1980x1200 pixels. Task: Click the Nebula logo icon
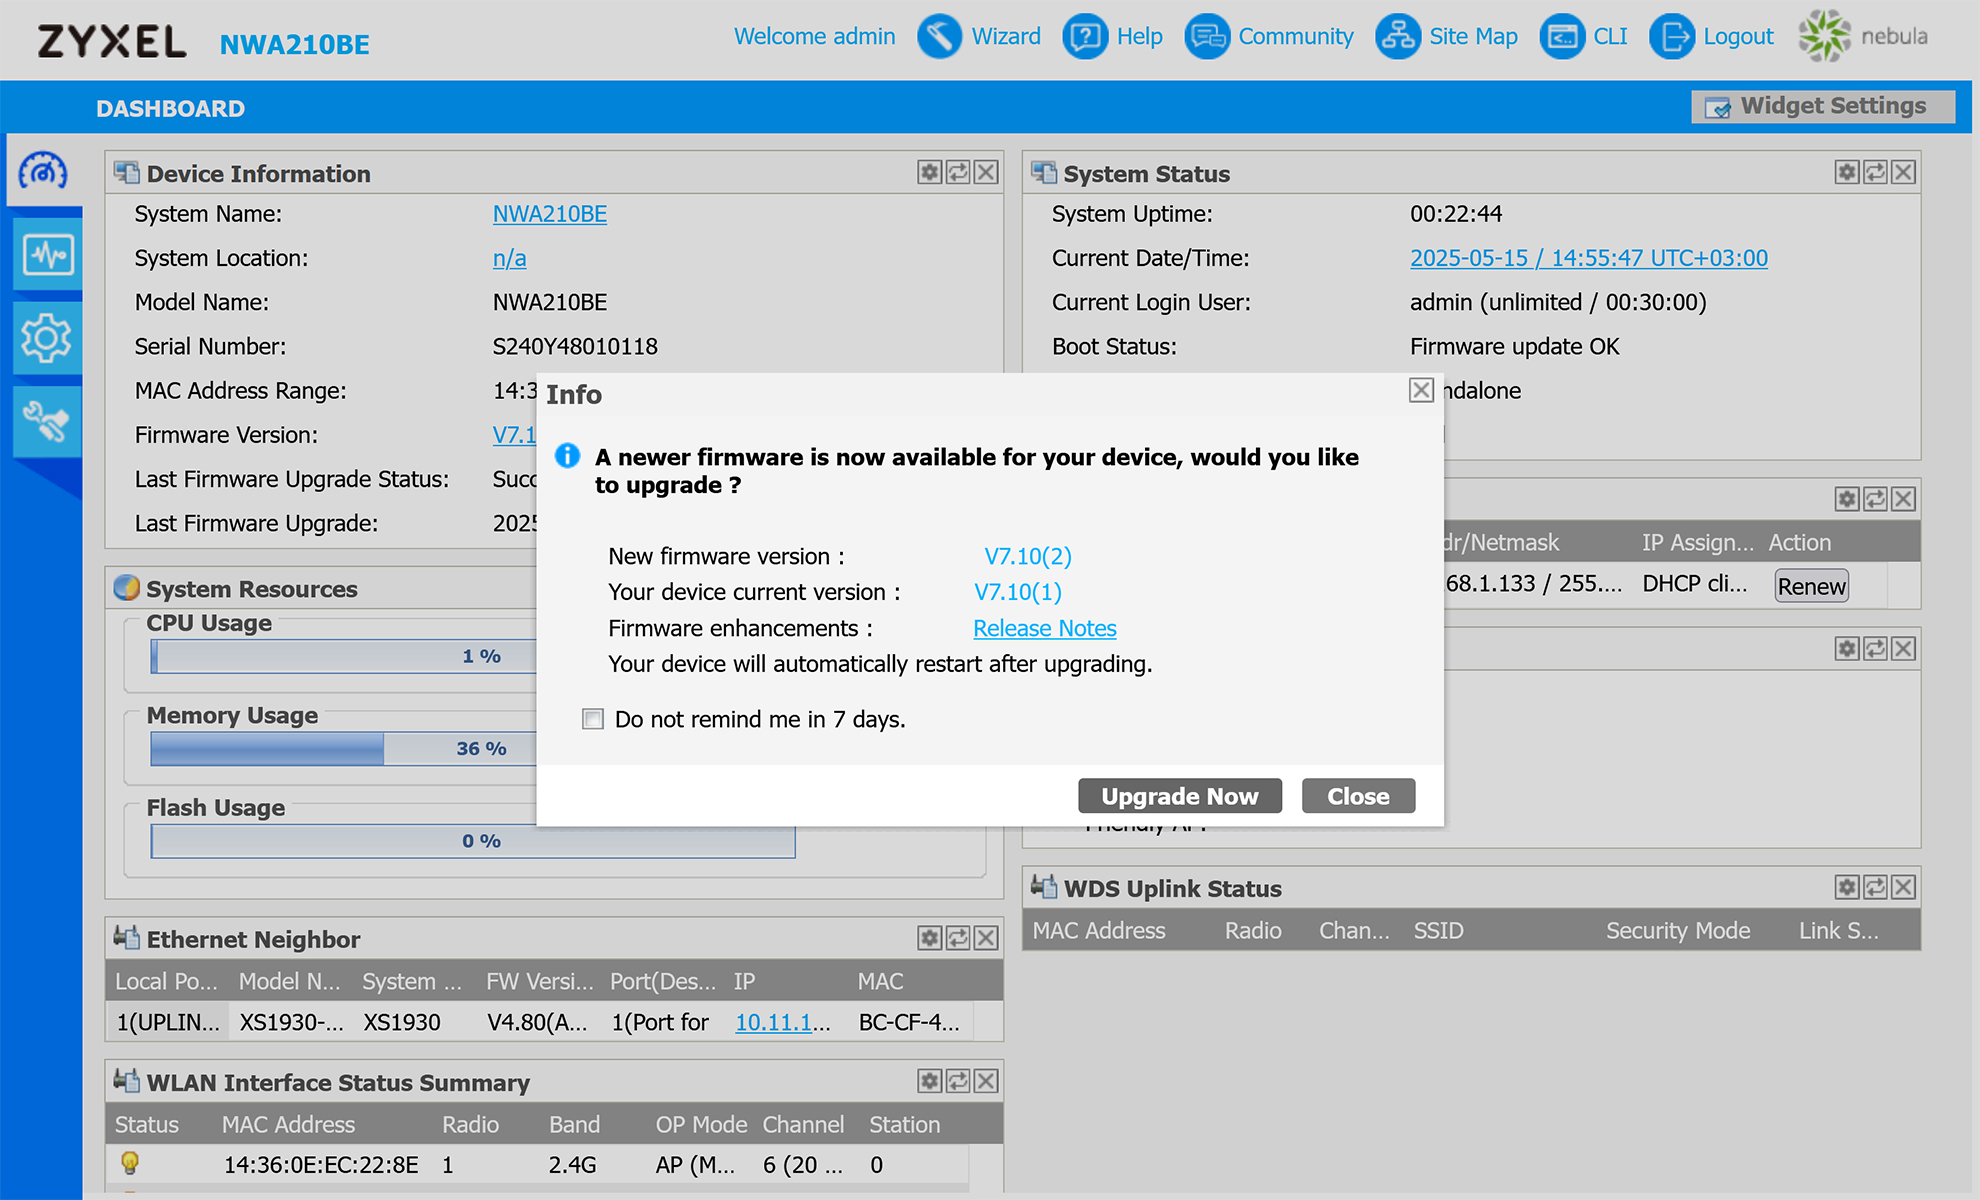1824,36
